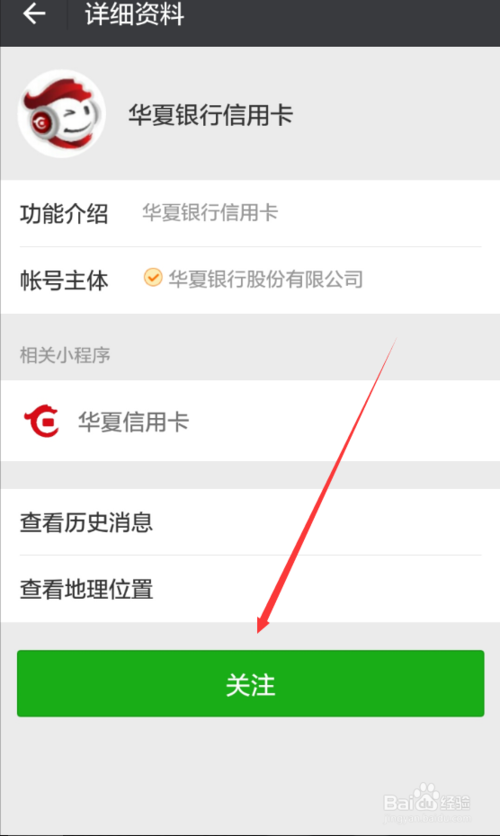Open 查看地理位置 entry
The image size is (500, 836).
250,589
